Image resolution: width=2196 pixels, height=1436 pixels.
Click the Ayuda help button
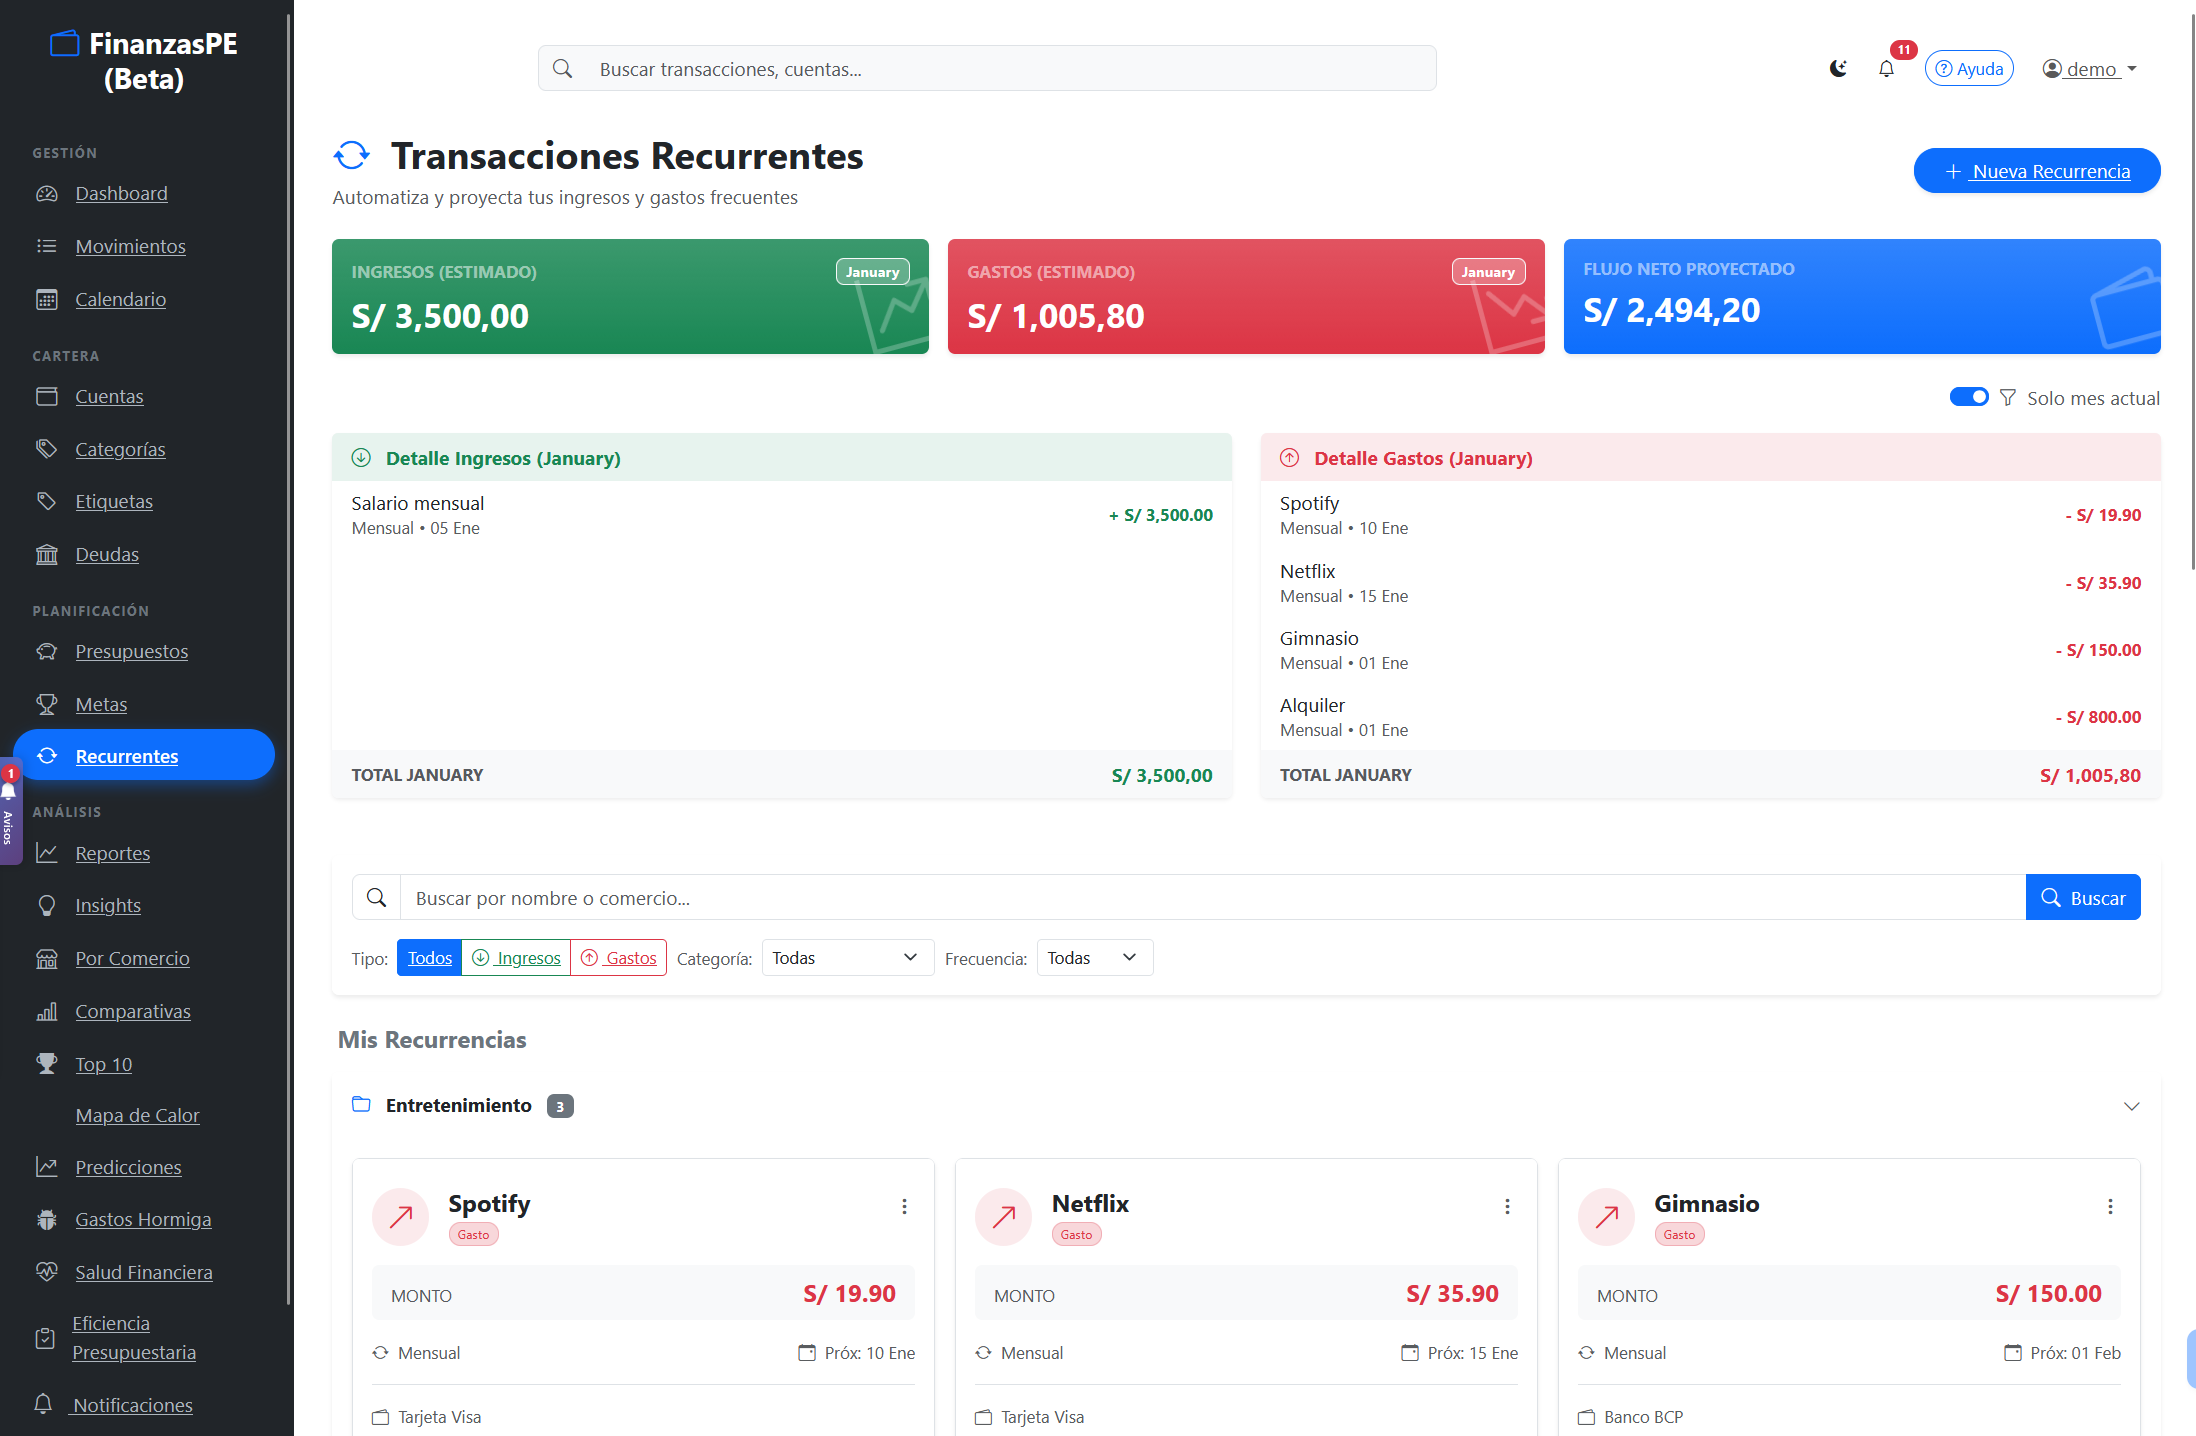pos(1969,69)
